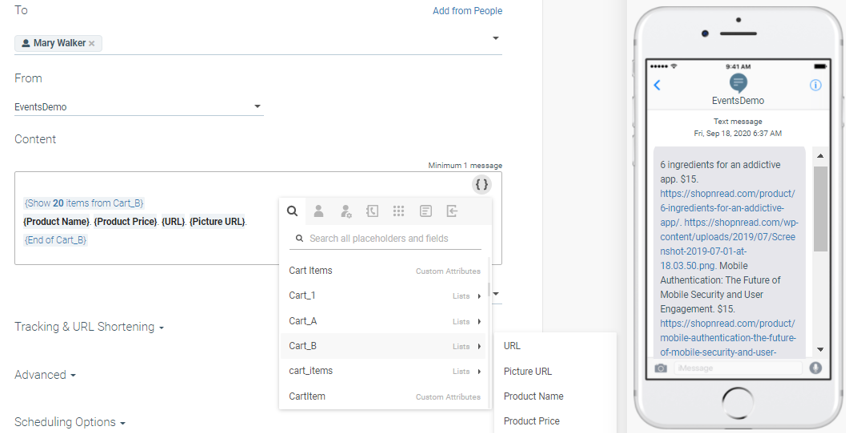Expand Scheduling Options section

point(69,422)
